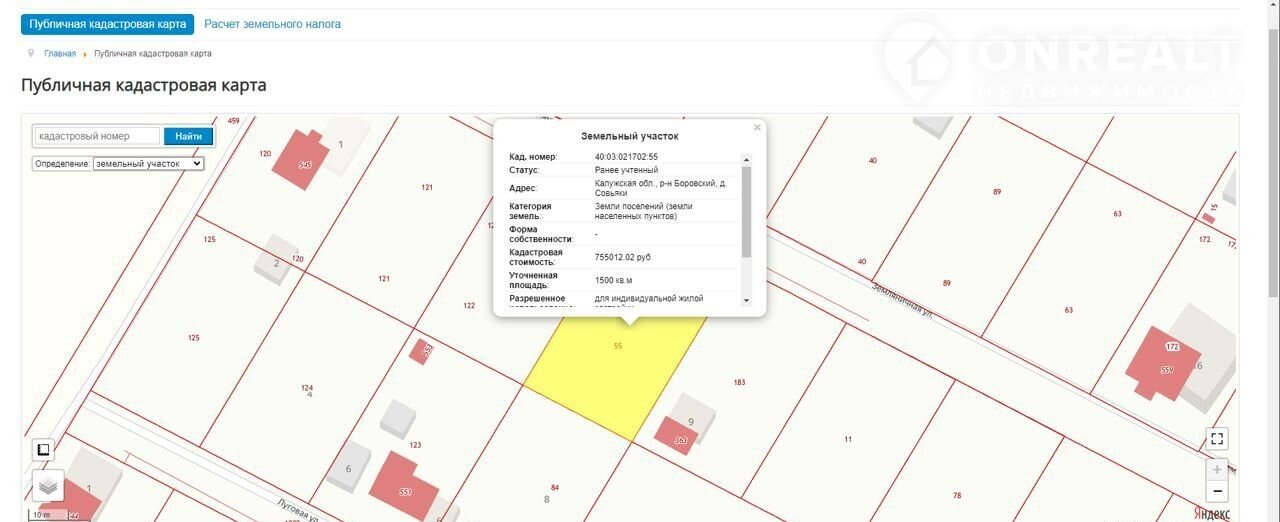Zoom in the map with plus button
Image resolution: width=1280 pixels, height=522 pixels.
point(1217,469)
